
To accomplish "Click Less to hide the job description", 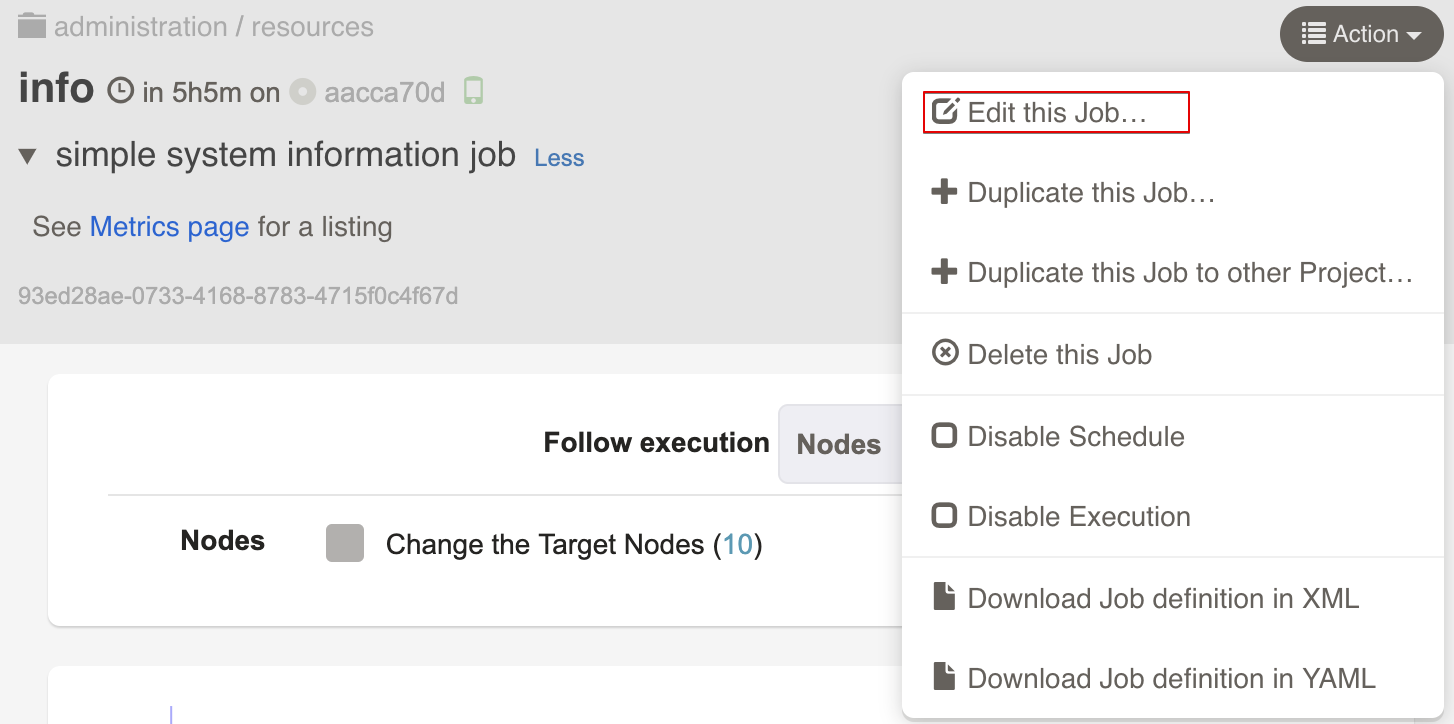I will click(558, 157).
